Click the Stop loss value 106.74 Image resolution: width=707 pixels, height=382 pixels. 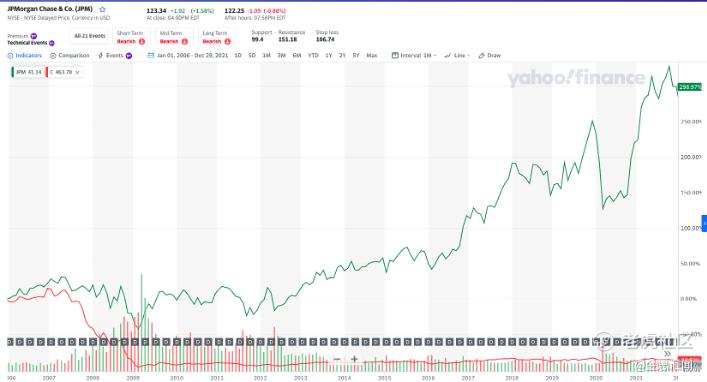coord(325,40)
